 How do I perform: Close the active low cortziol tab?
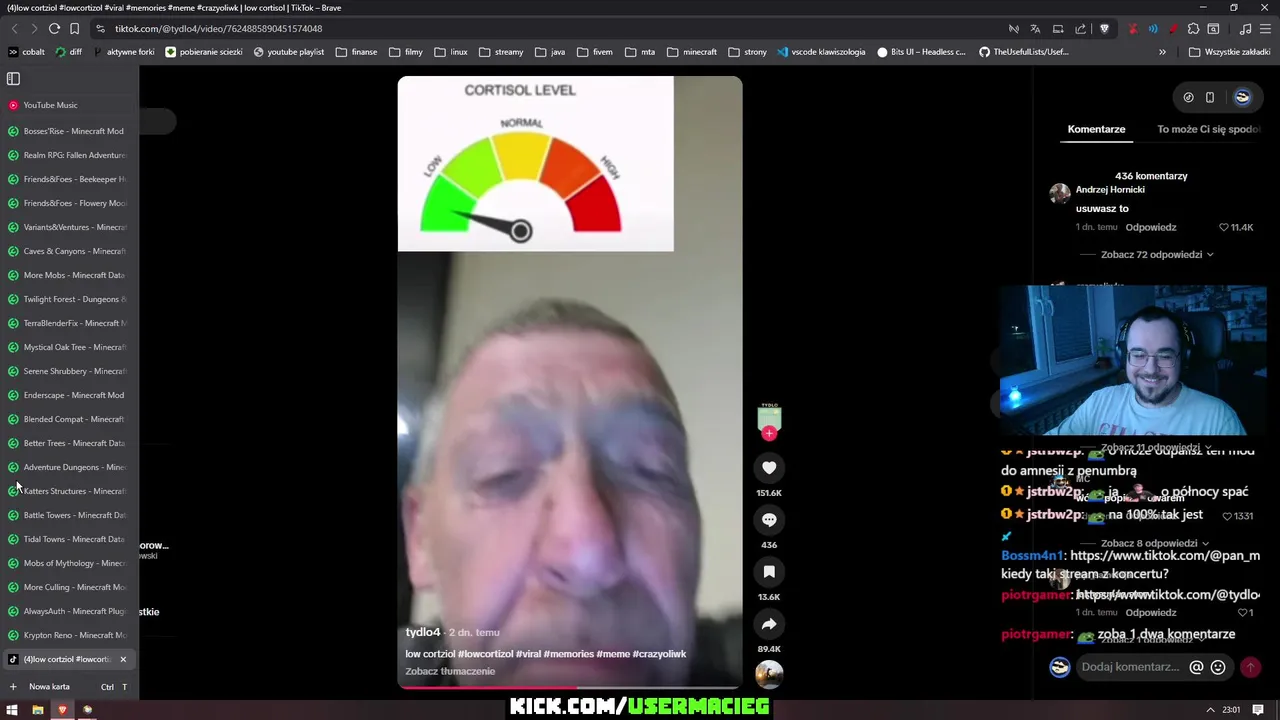tap(123, 659)
